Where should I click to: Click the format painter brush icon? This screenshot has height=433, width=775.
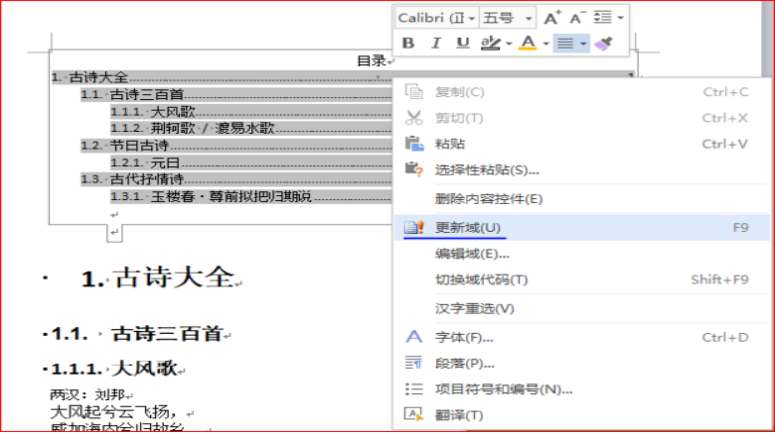pyautogui.click(x=603, y=43)
